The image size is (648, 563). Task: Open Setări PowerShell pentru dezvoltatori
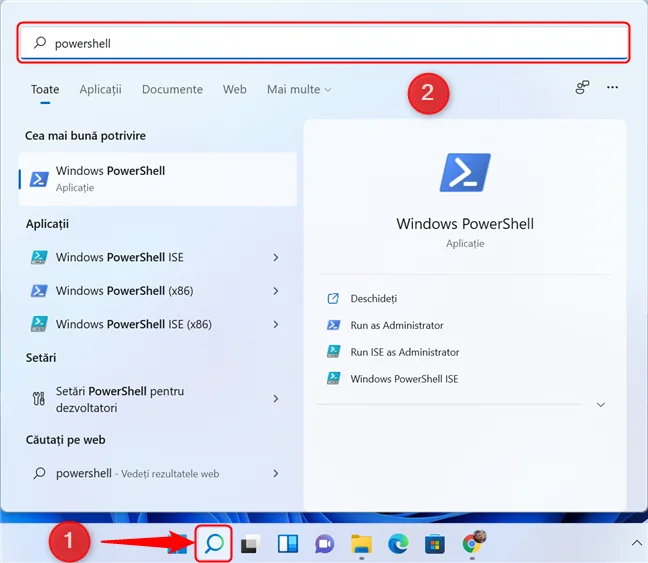pos(120,399)
